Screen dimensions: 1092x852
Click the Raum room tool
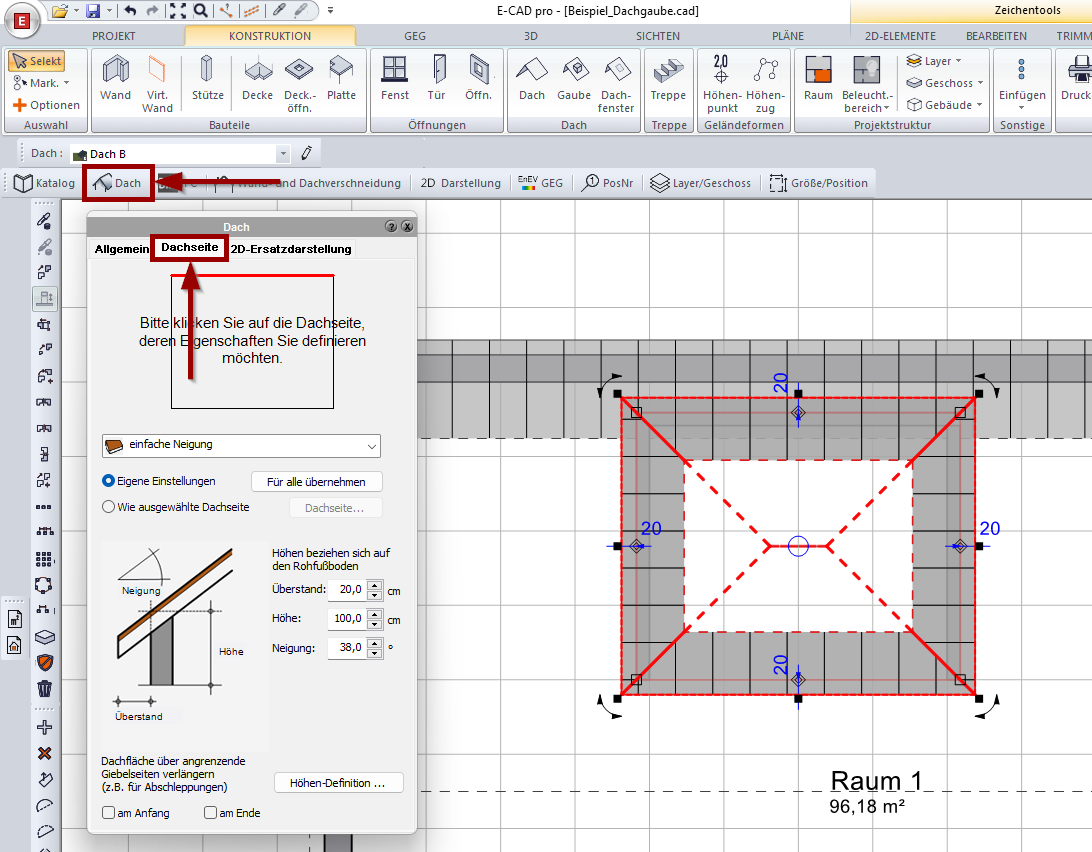(818, 78)
